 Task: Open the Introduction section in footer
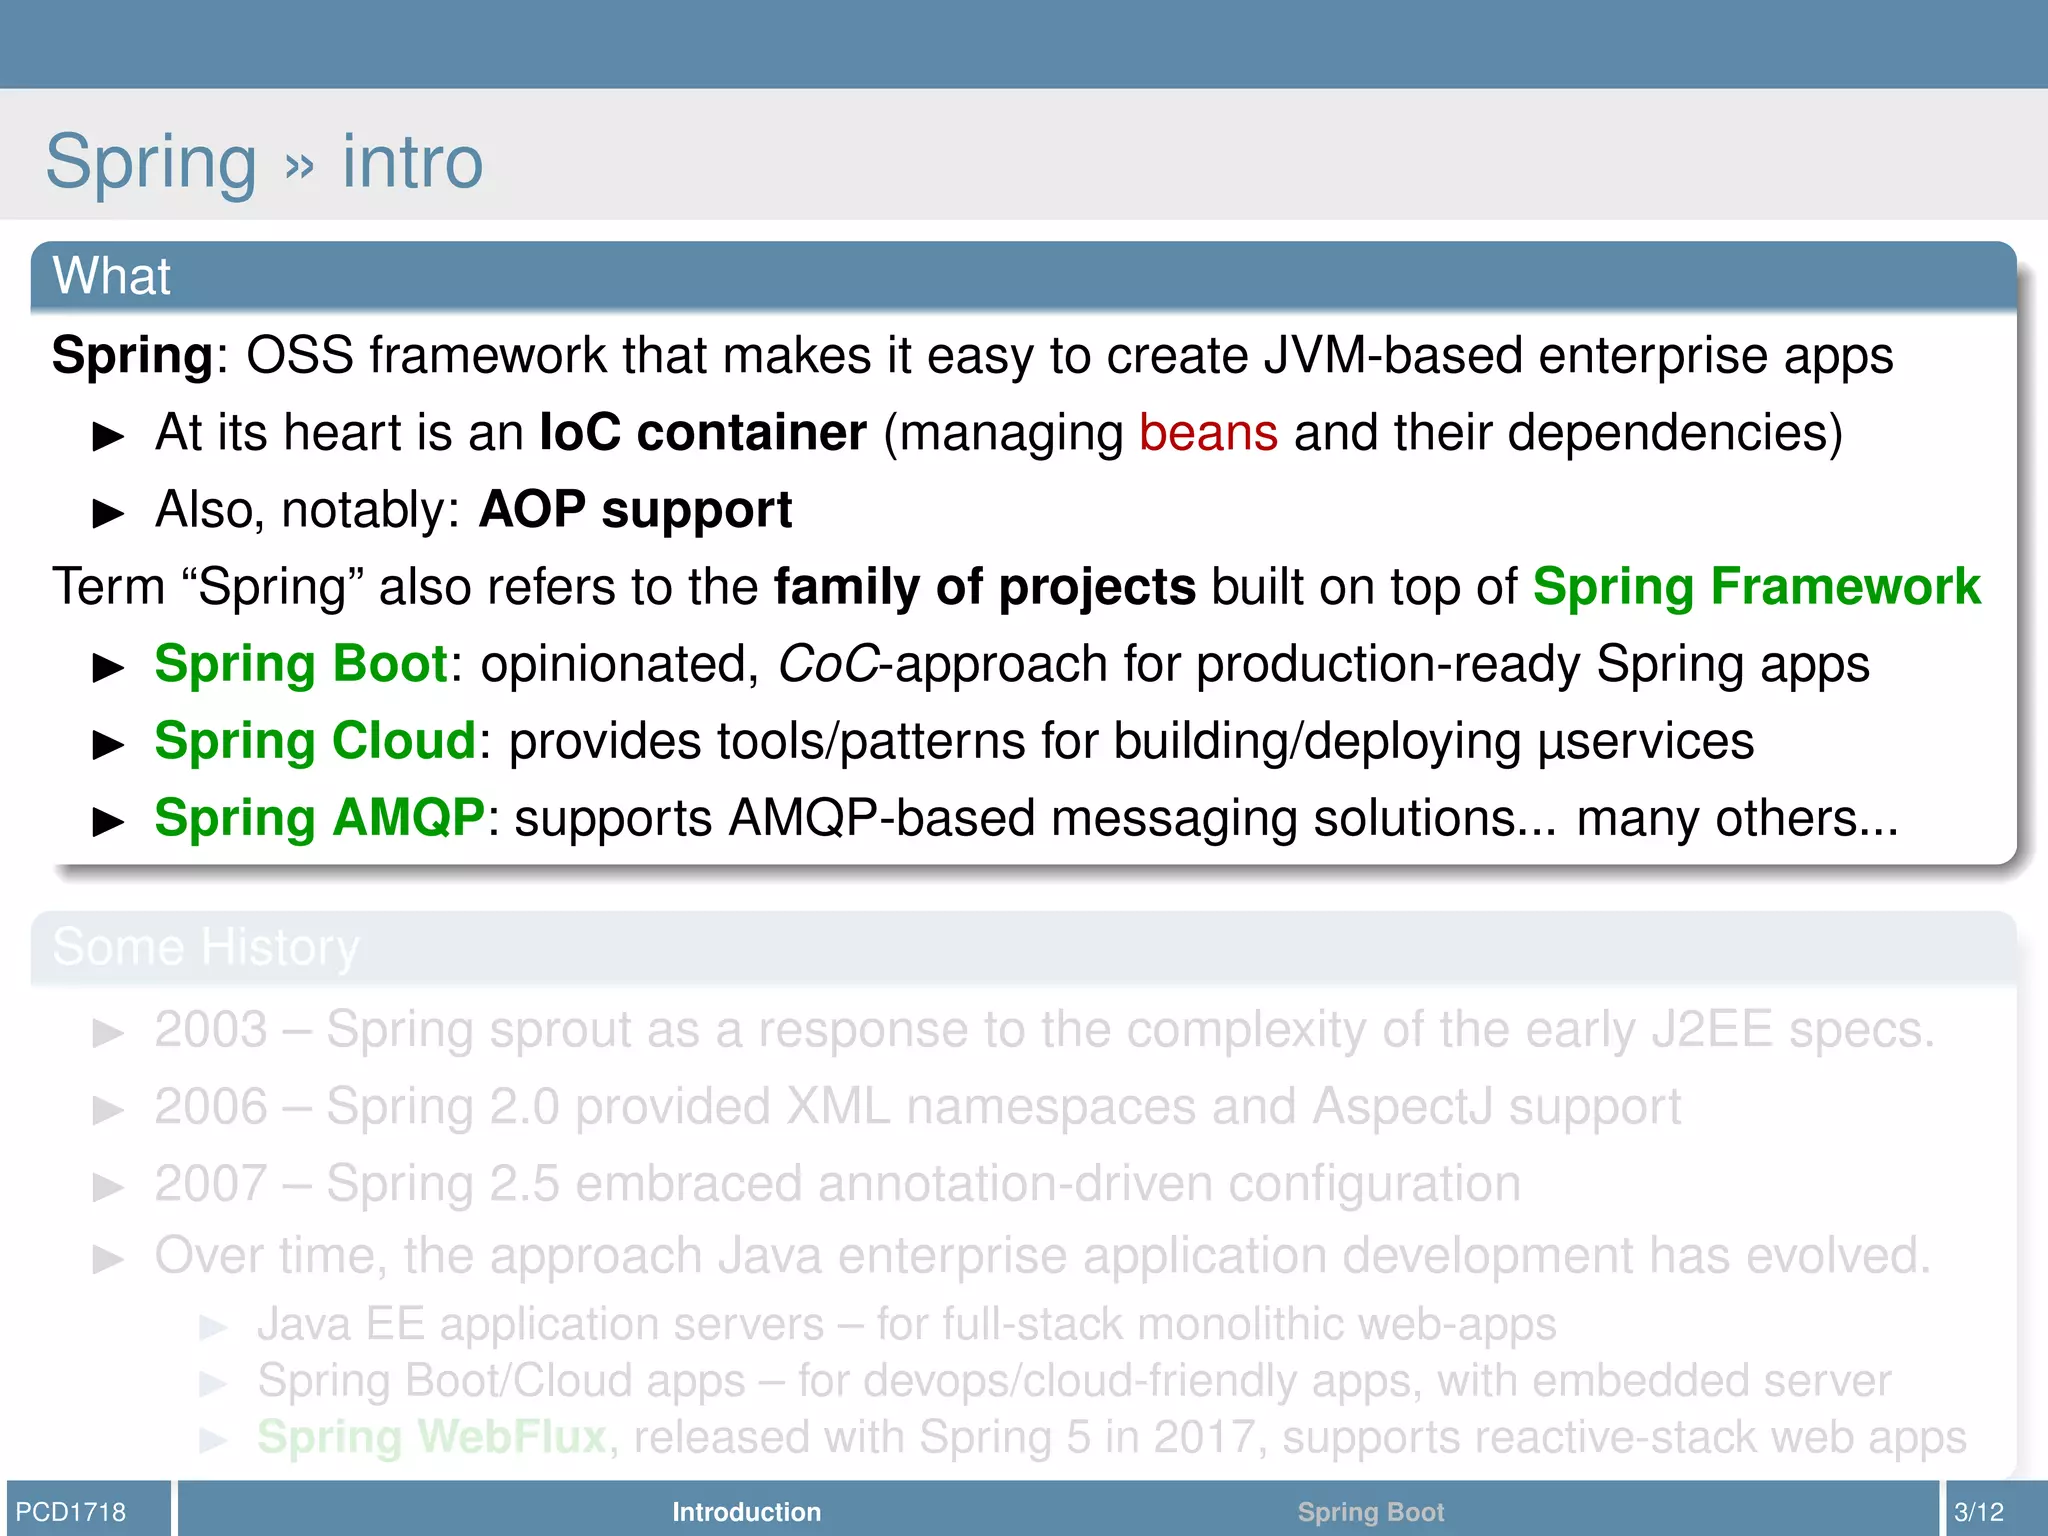pos(746,1511)
